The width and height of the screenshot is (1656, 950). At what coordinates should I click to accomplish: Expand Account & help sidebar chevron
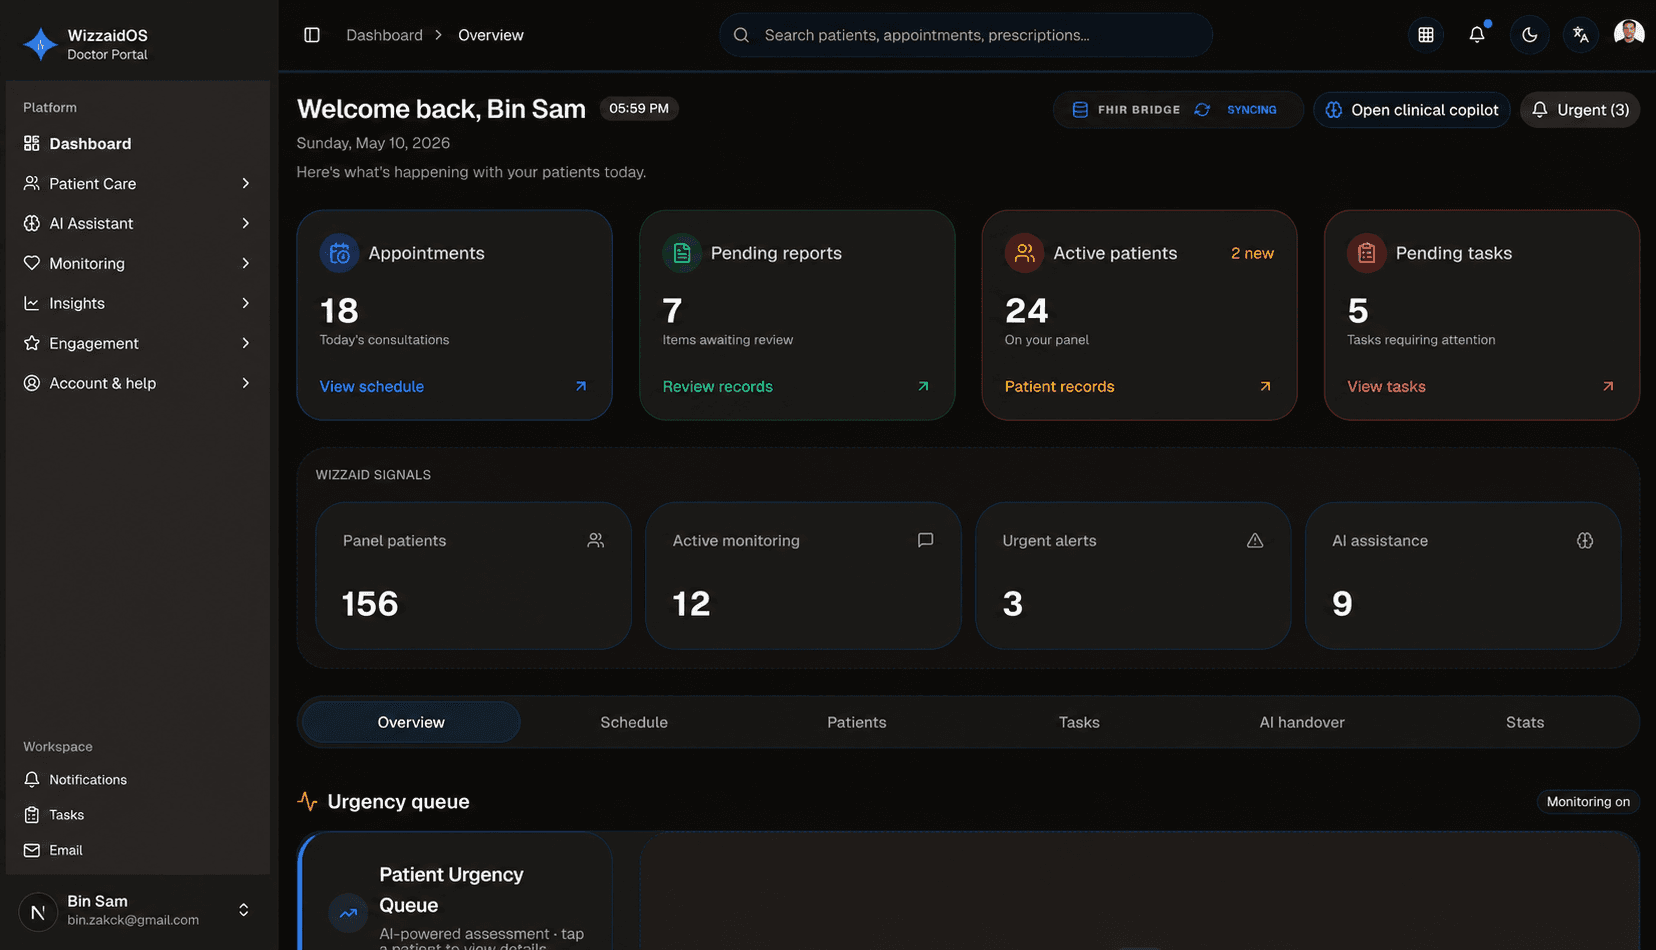[x=245, y=383]
